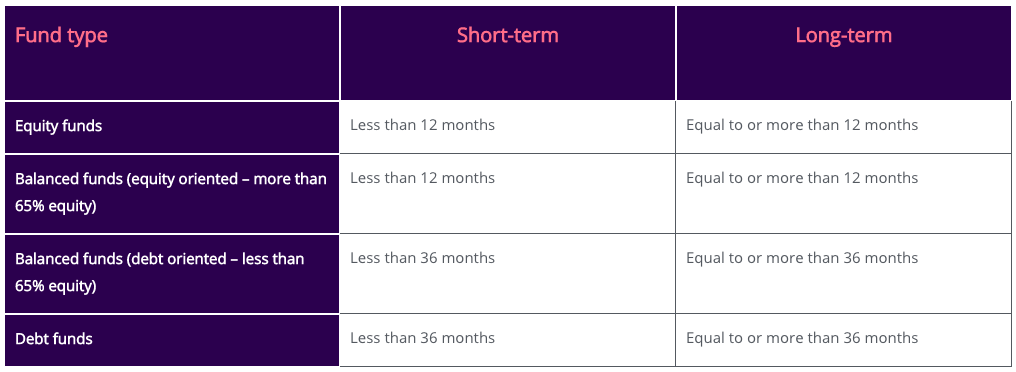Select debt oriented Balanced funds short-term cell
Viewport: 1016px width, 372px height.
[x=507, y=273]
